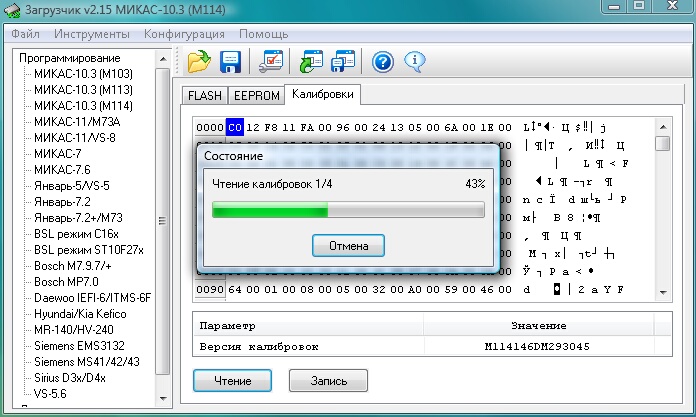The width and height of the screenshot is (696, 417).
Task: Open help with the blue question icon
Action: [x=383, y=61]
